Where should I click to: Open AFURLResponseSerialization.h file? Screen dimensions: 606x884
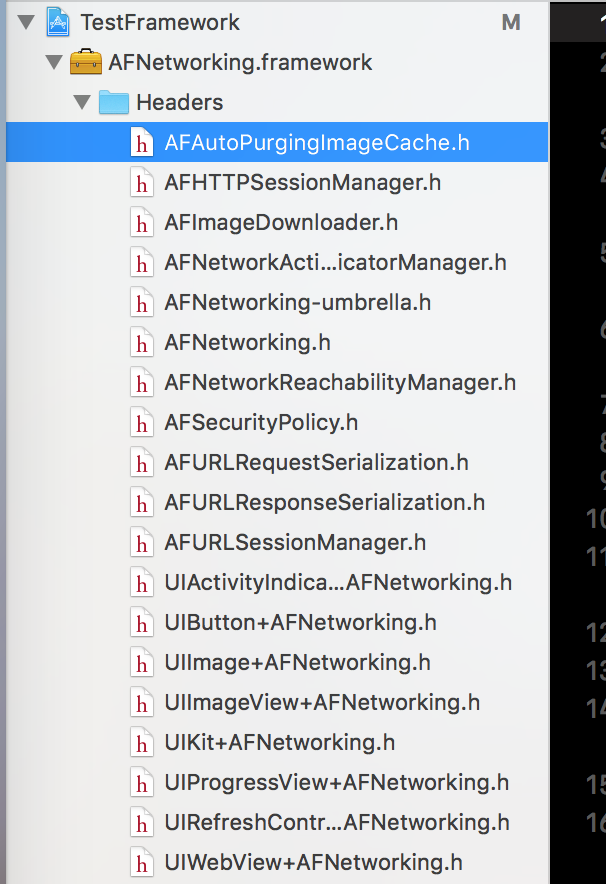point(277,502)
